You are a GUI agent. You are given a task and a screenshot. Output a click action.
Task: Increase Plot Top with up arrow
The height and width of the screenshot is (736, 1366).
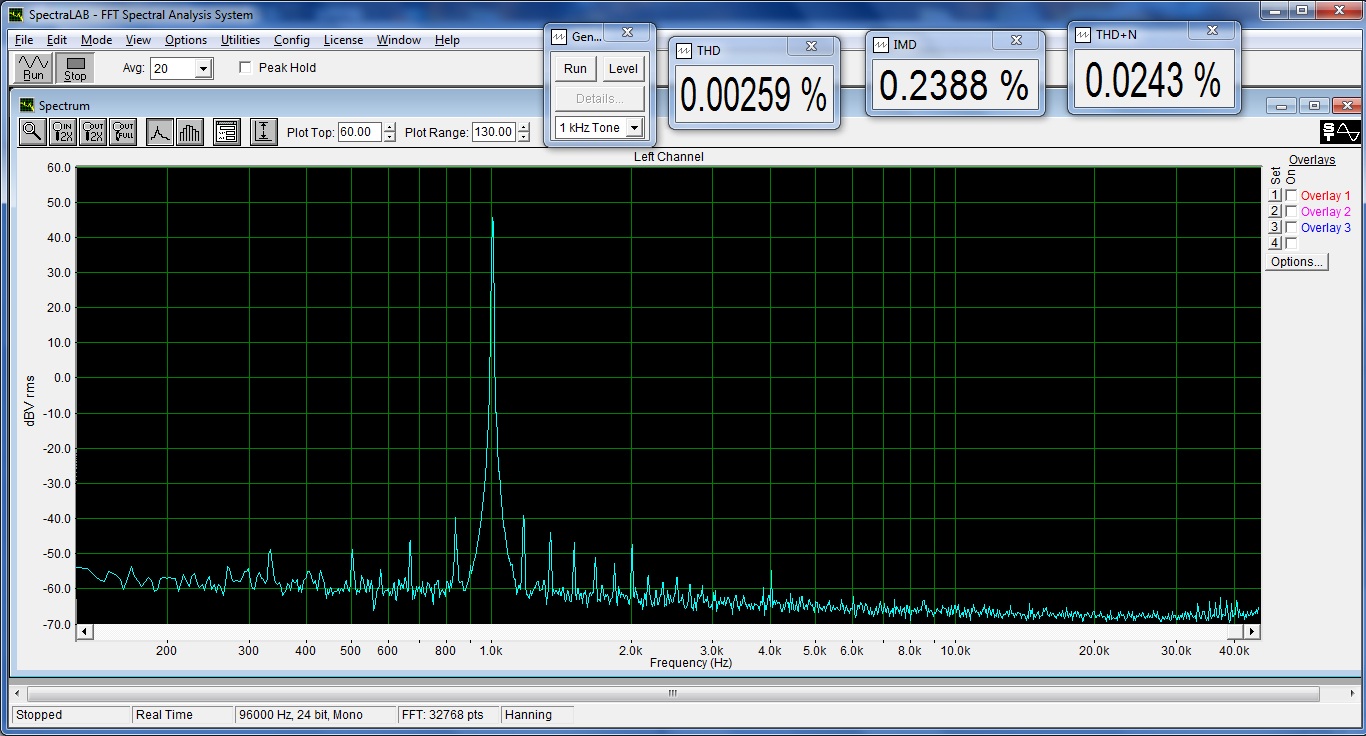390,126
